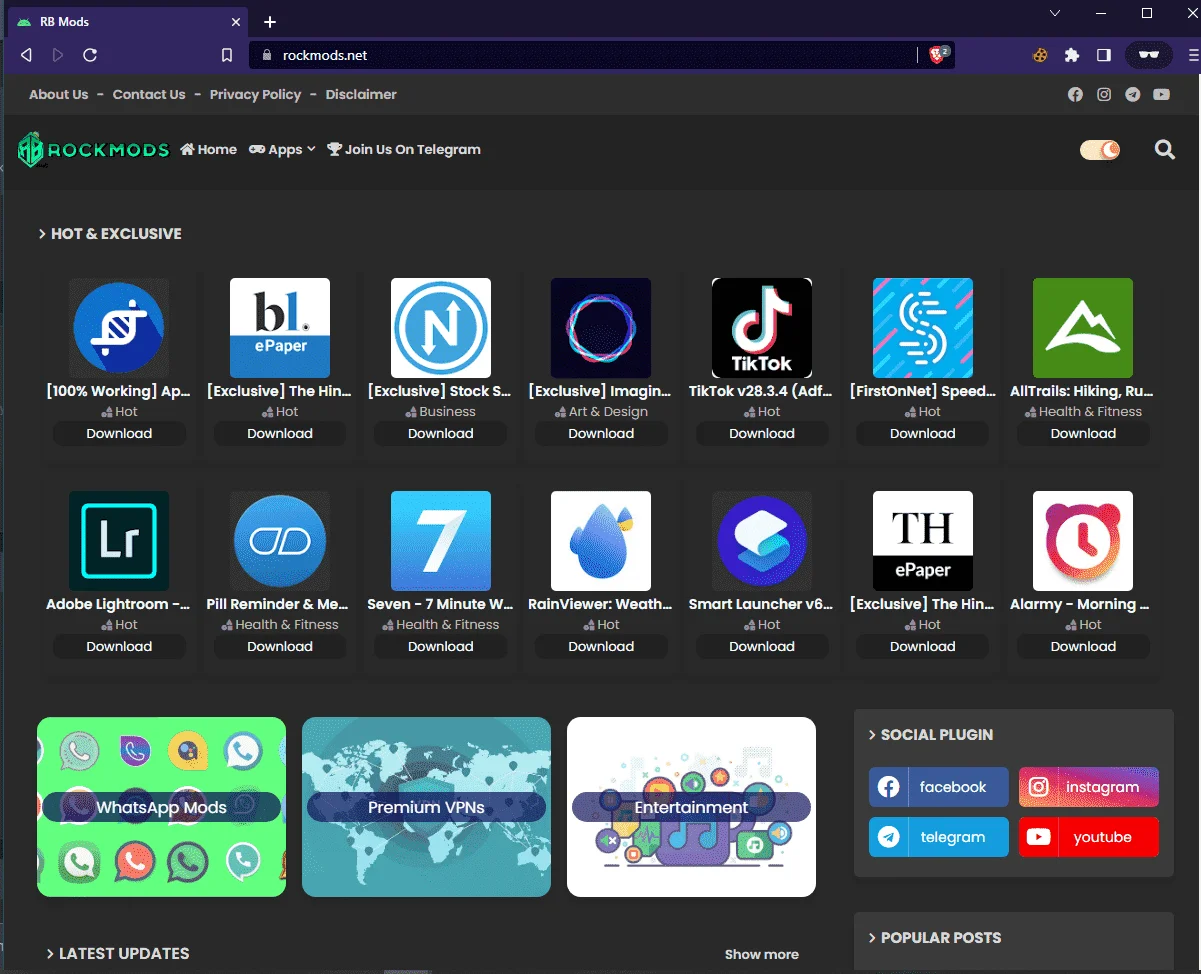1201x974 pixels.
Task: Open the Pill Reminder & Me... title link
Action: 278,604
